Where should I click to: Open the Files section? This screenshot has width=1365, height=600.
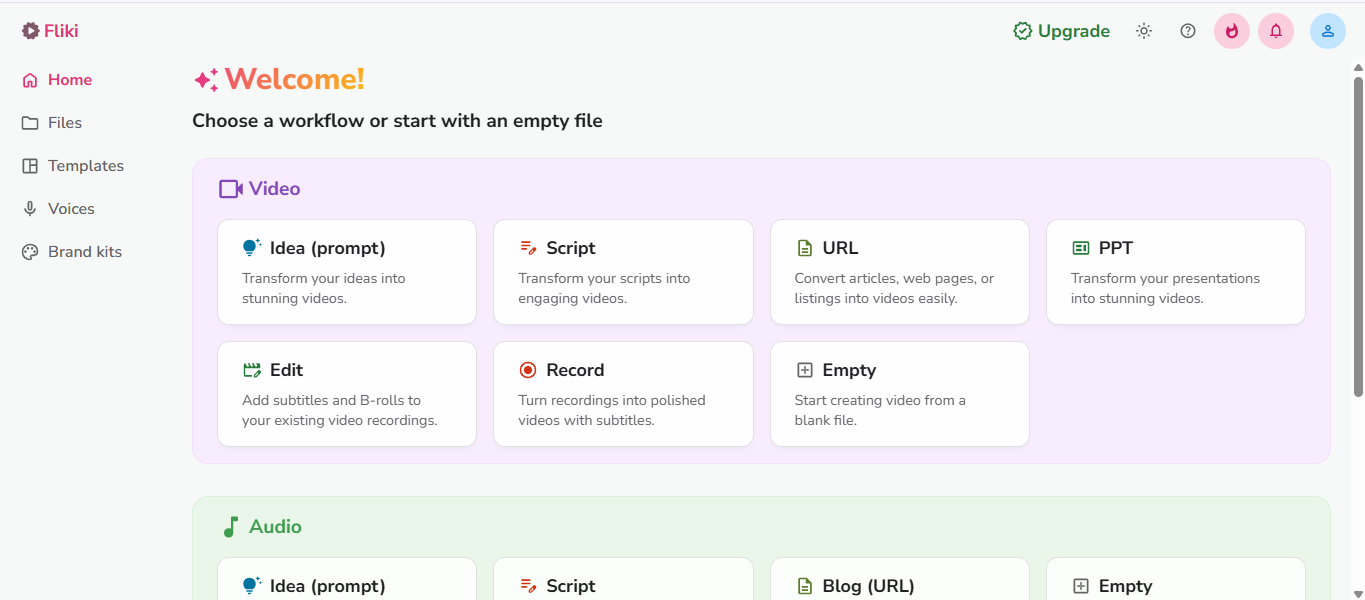[63, 122]
